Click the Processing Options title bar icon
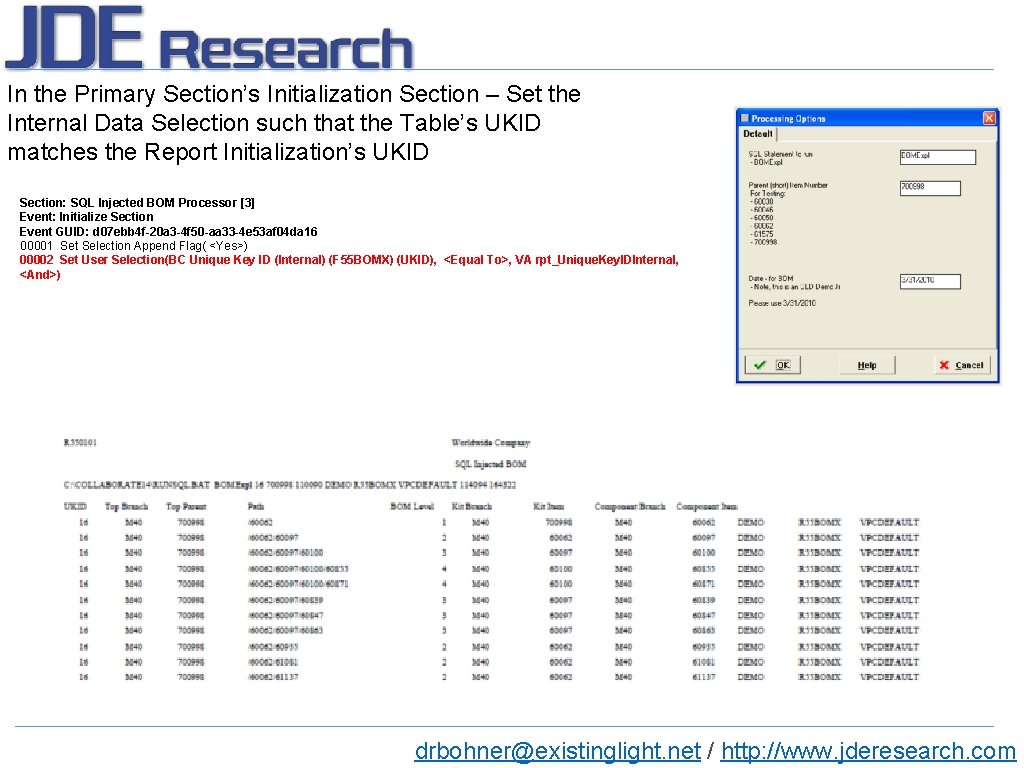The width and height of the screenshot is (1024, 768). pyautogui.click(x=744, y=118)
